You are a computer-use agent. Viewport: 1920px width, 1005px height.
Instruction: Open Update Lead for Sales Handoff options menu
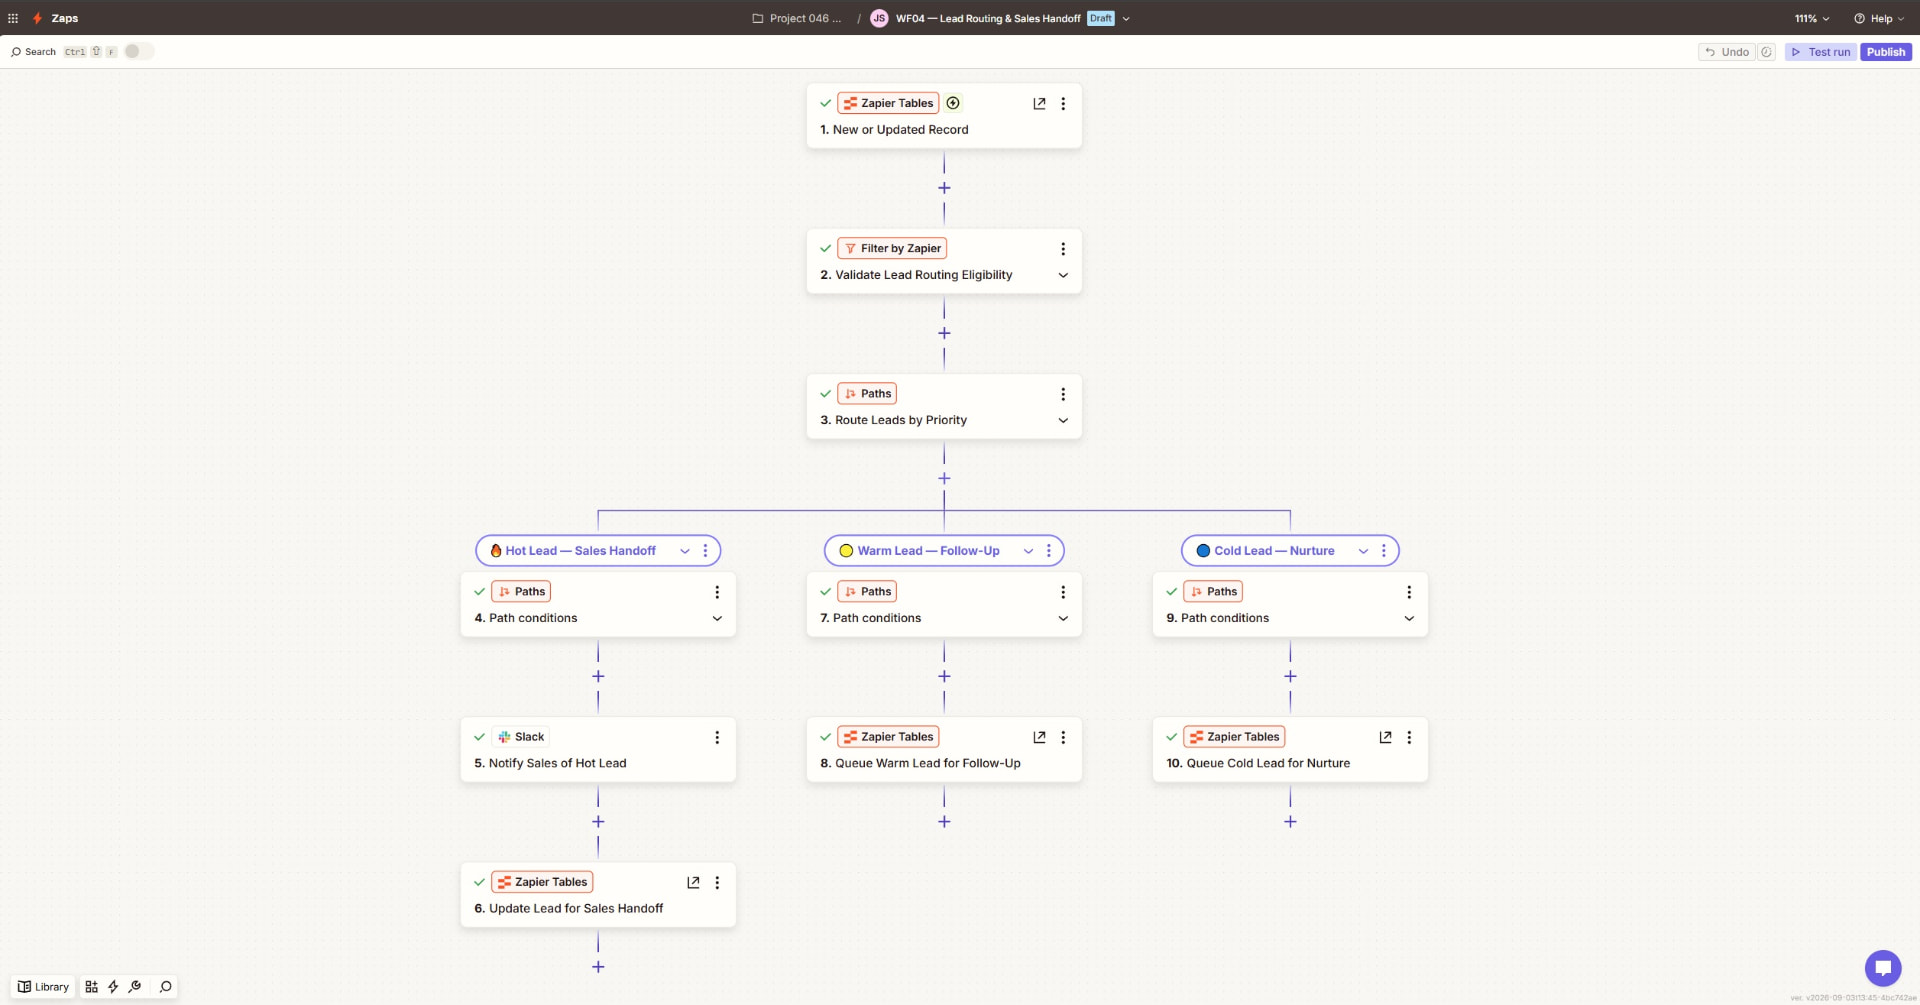[717, 882]
